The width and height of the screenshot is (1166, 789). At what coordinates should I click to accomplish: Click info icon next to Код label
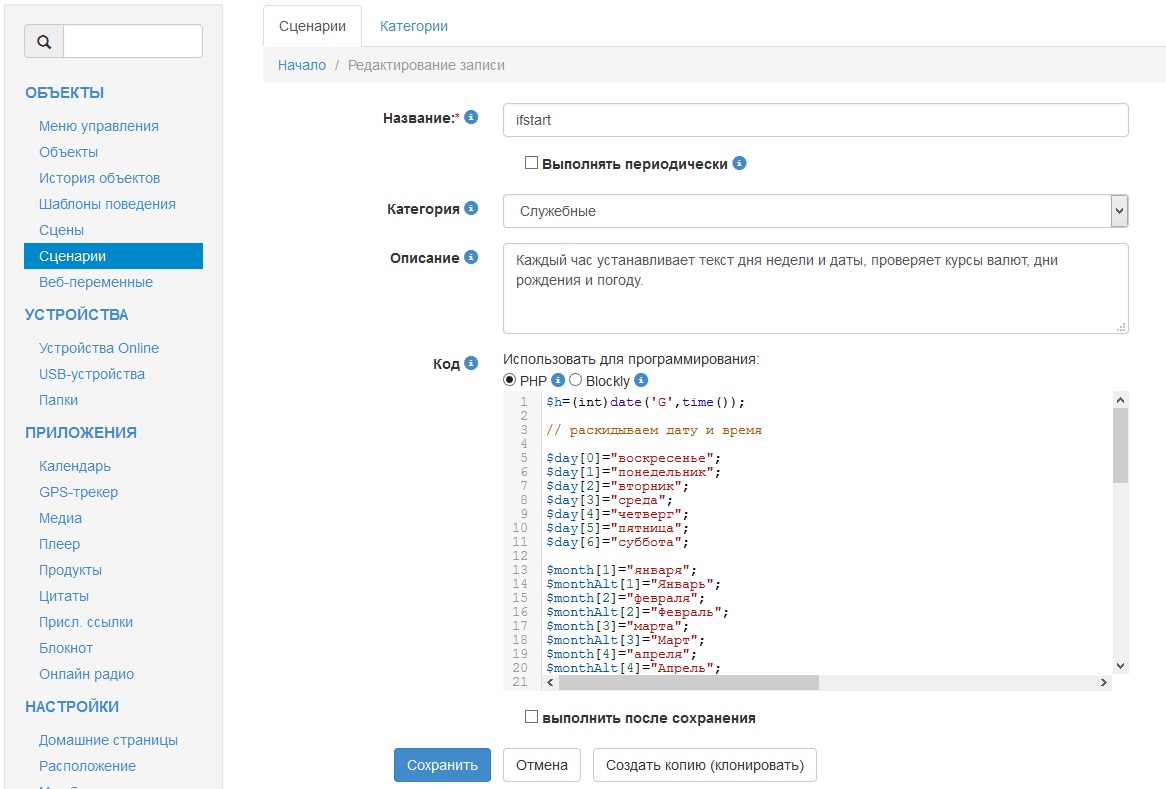[472, 364]
